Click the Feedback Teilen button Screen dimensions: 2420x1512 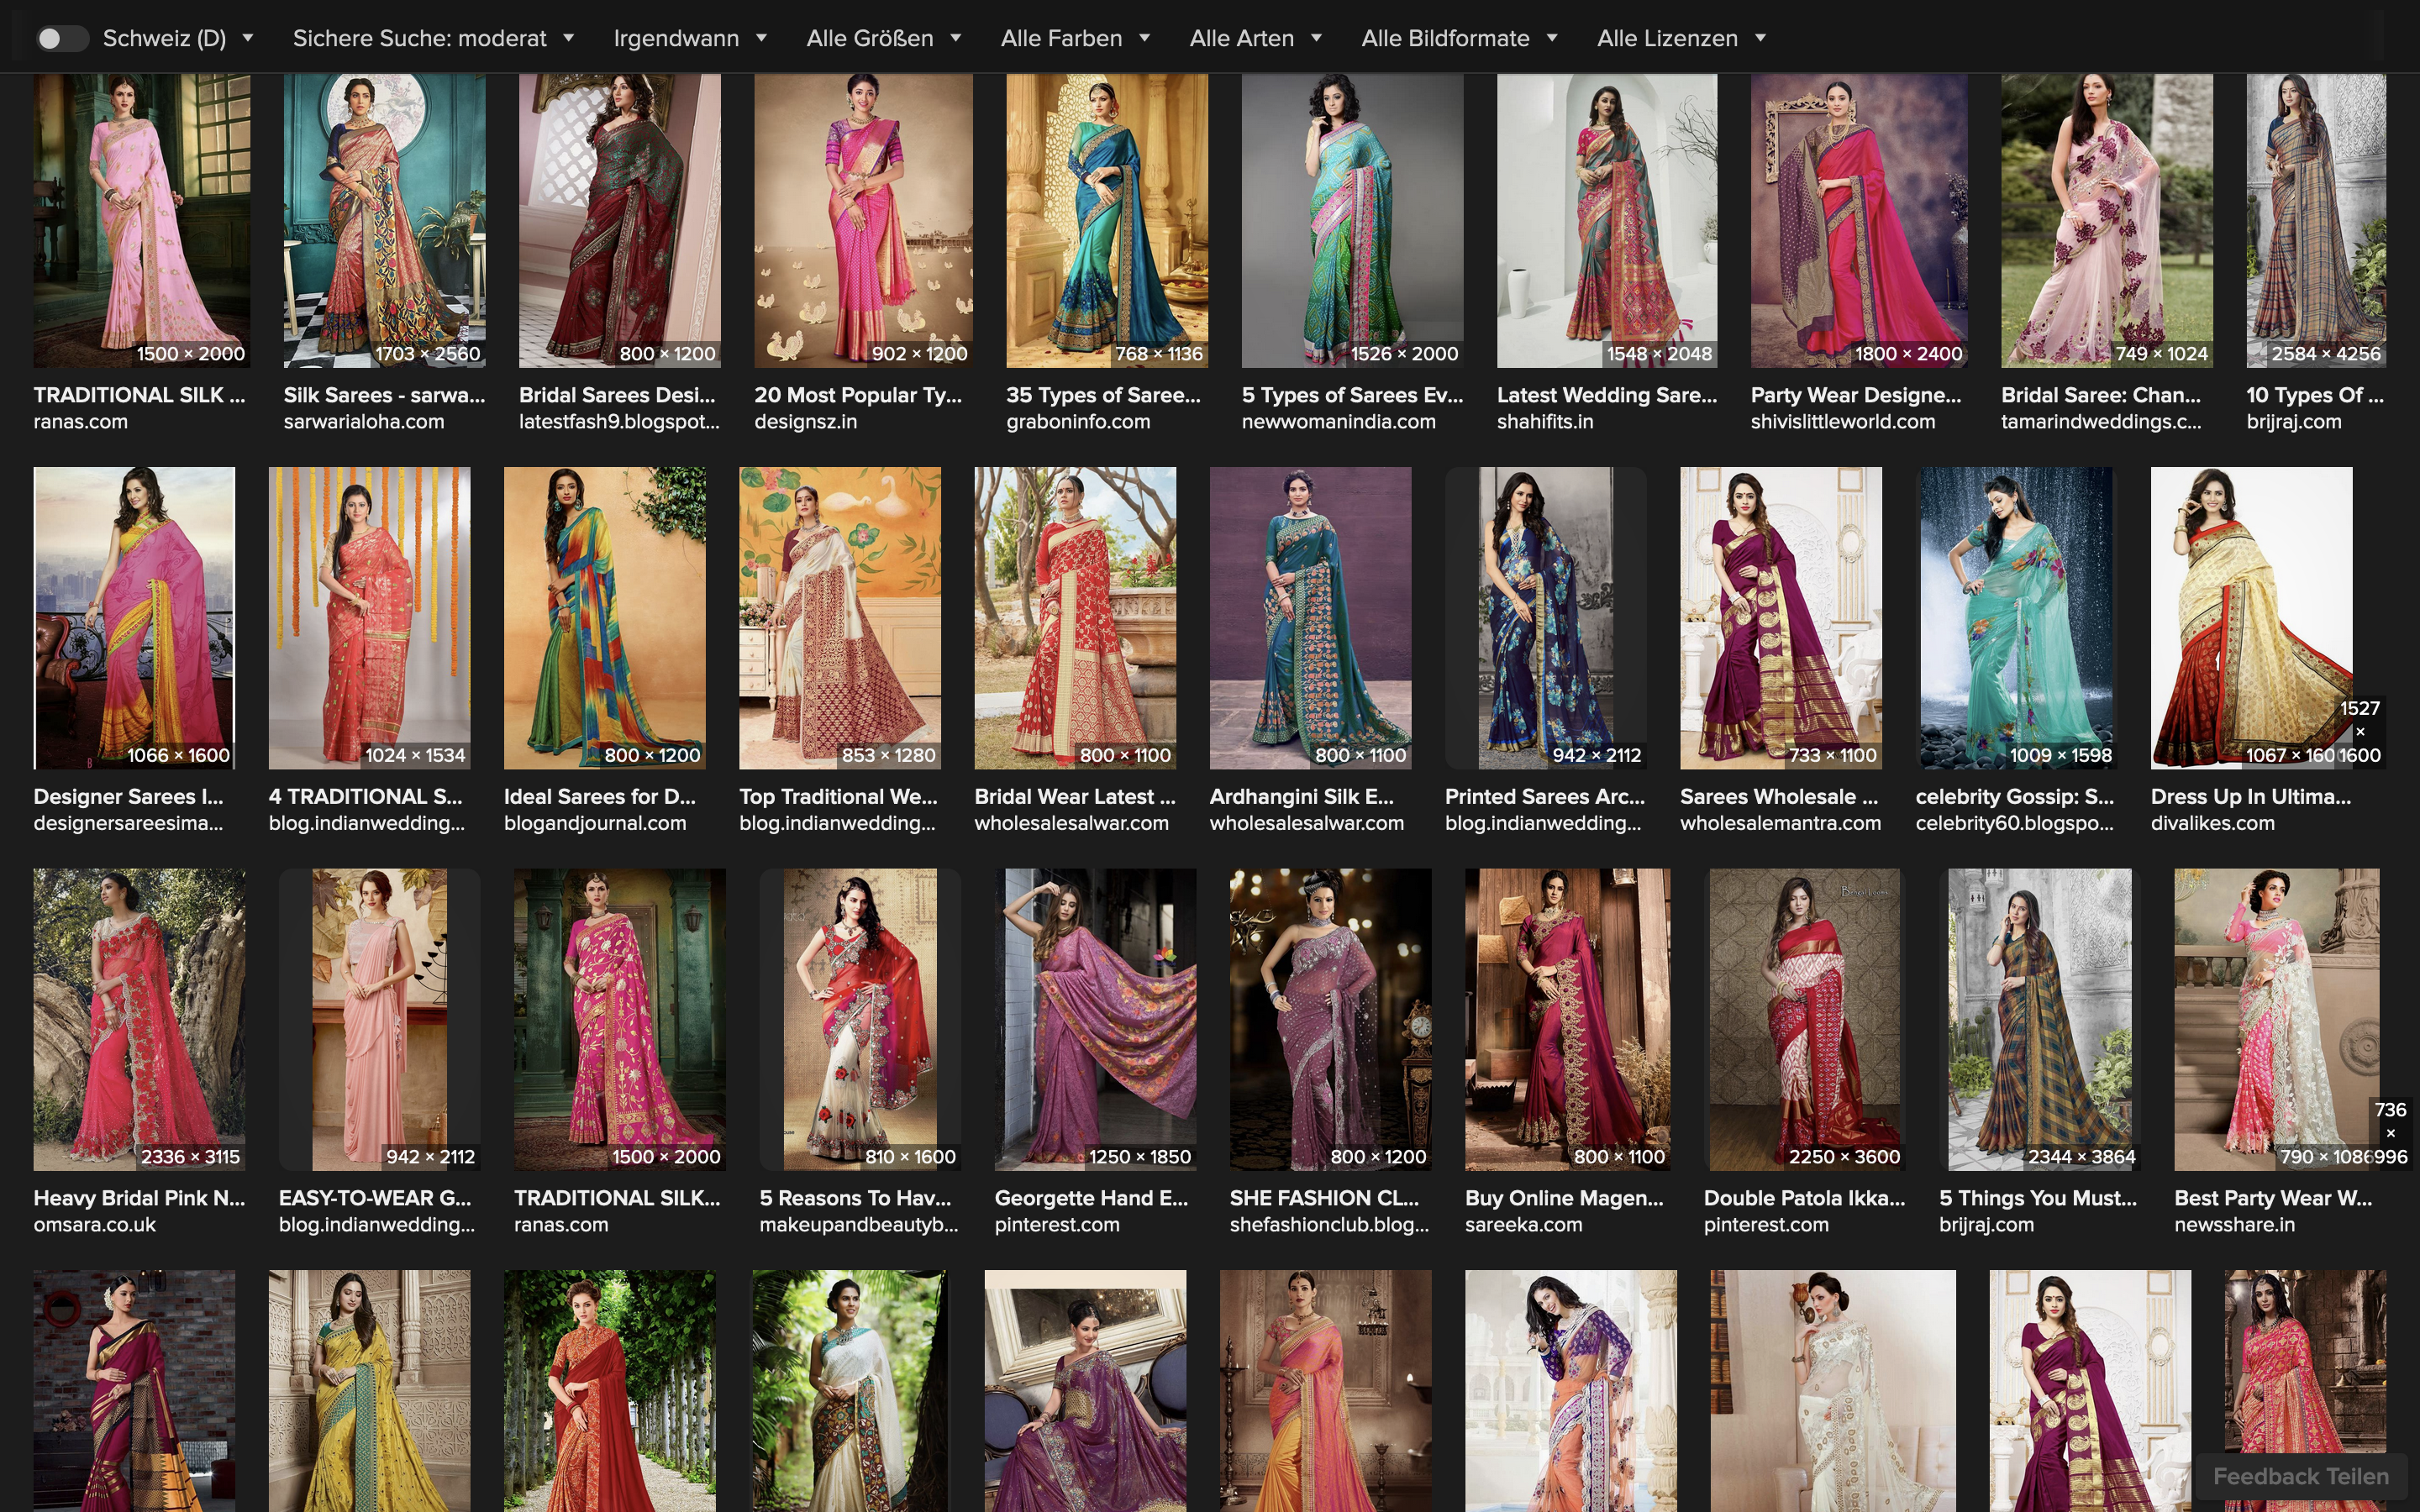tap(2300, 1476)
